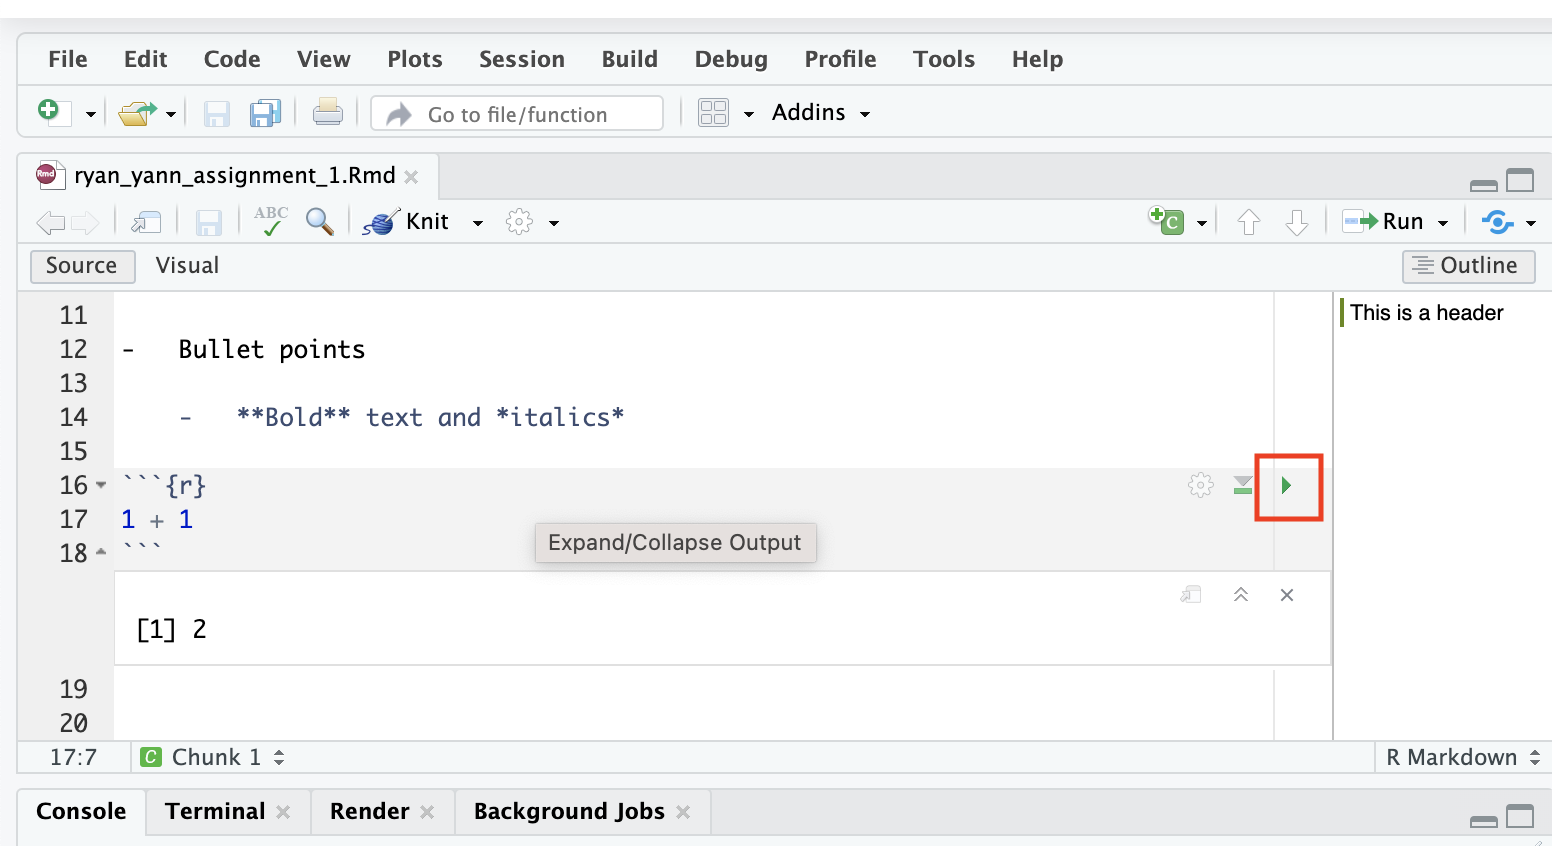This screenshot has width=1552, height=846.
Task: Toggle the document Outline pane
Action: (1468, 266)
